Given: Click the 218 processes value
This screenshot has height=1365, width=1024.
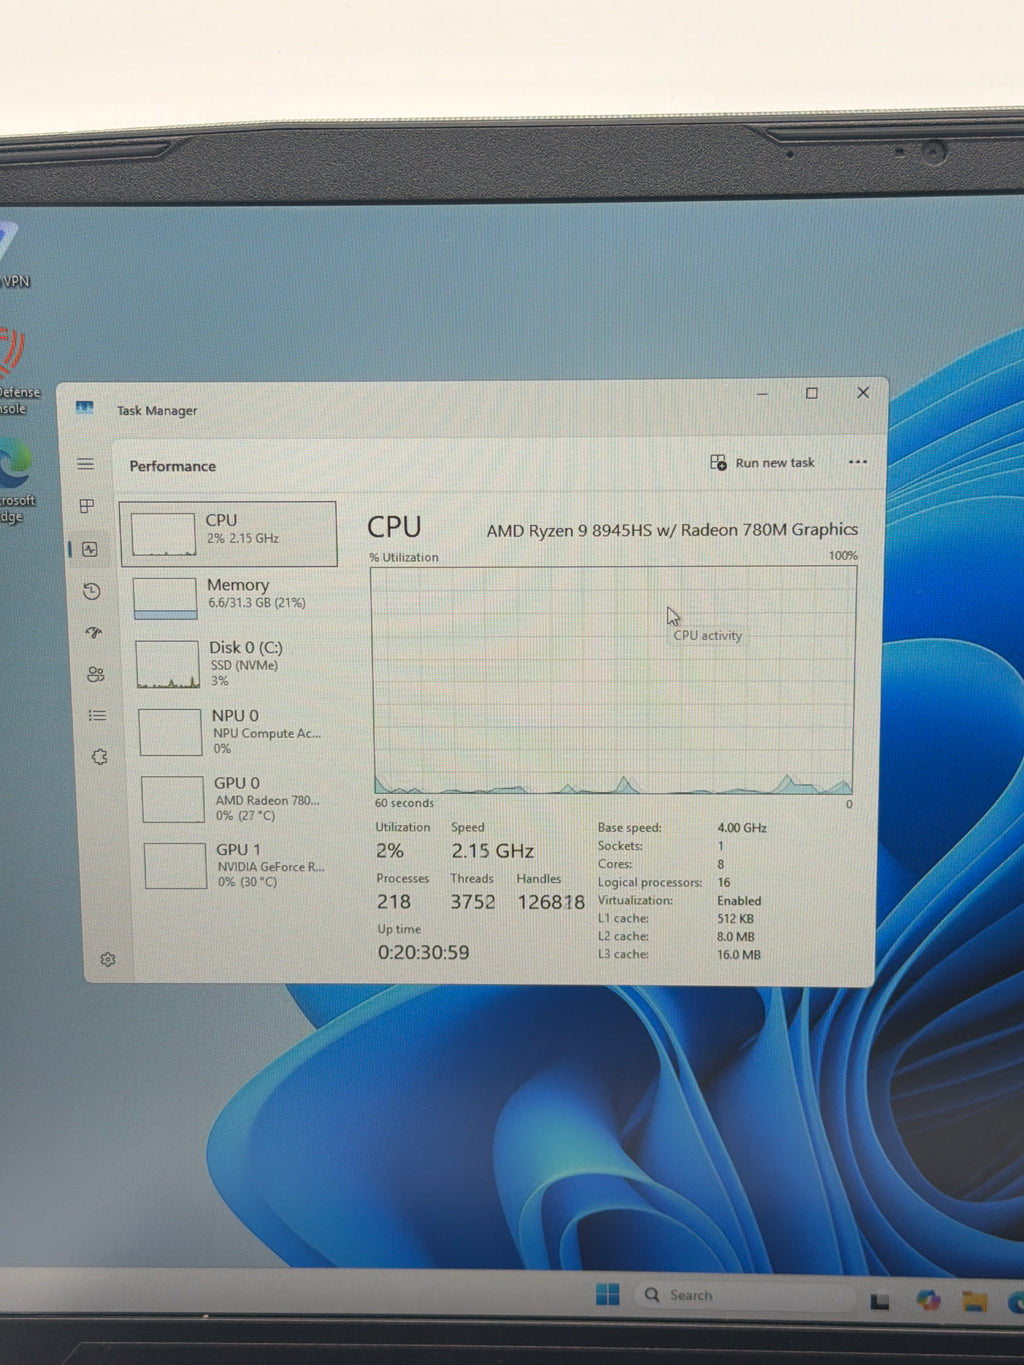Looking at the screenshot, I should pos(394,902).
